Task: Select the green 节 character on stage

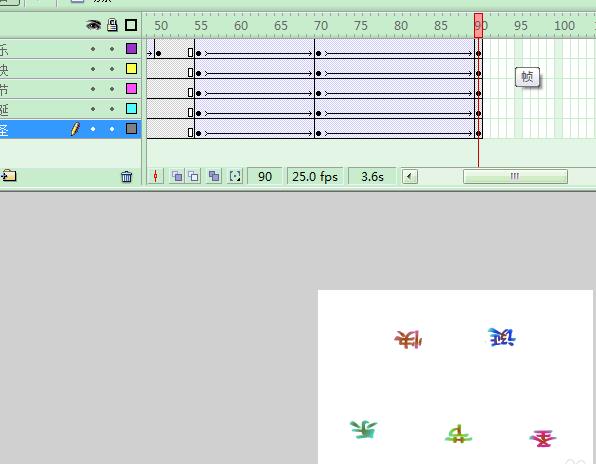Action: 458,434
